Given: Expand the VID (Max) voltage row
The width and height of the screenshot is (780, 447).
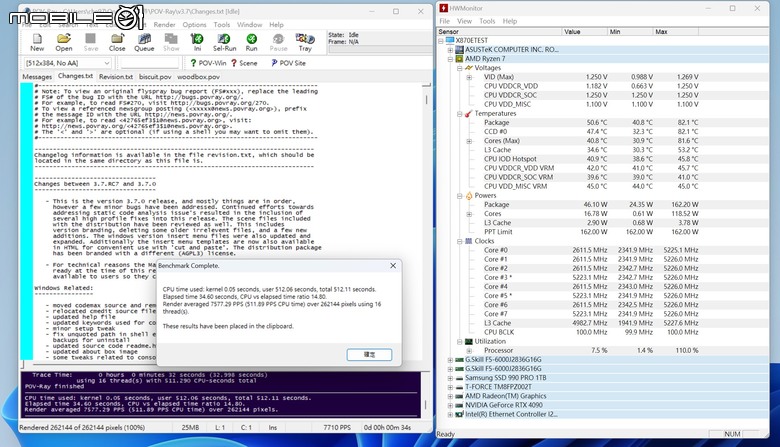Looking at the screenshot, I should (x=469, y=77).
